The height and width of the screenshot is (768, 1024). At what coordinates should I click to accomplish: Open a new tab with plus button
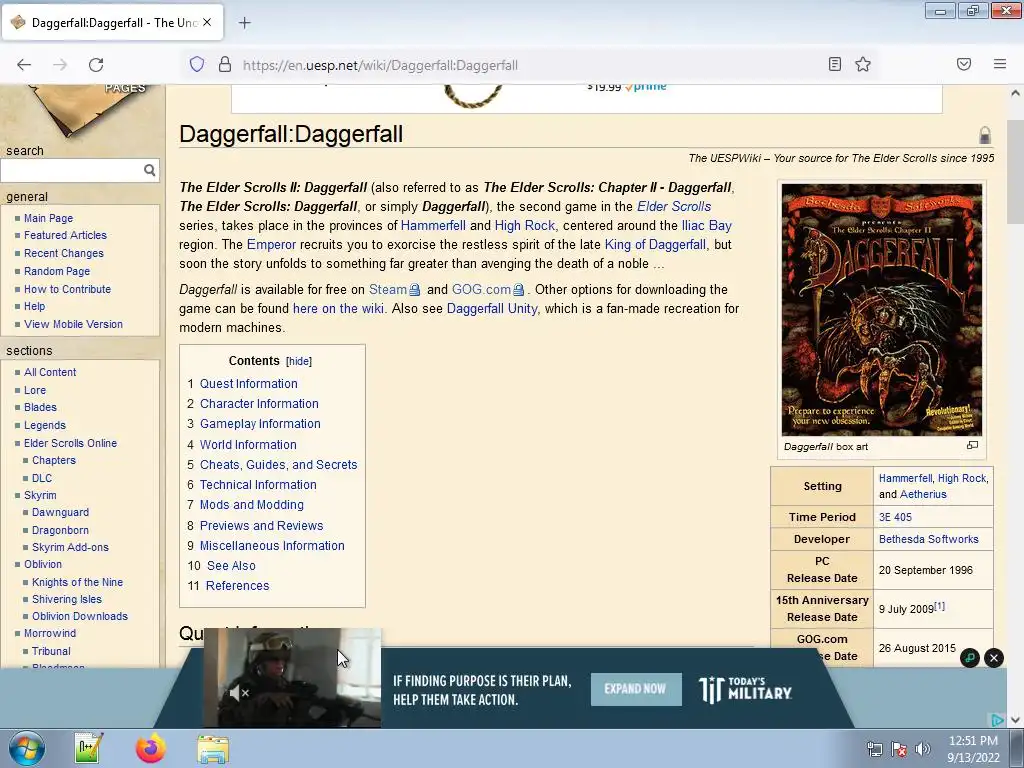click(x=244, y=23)
